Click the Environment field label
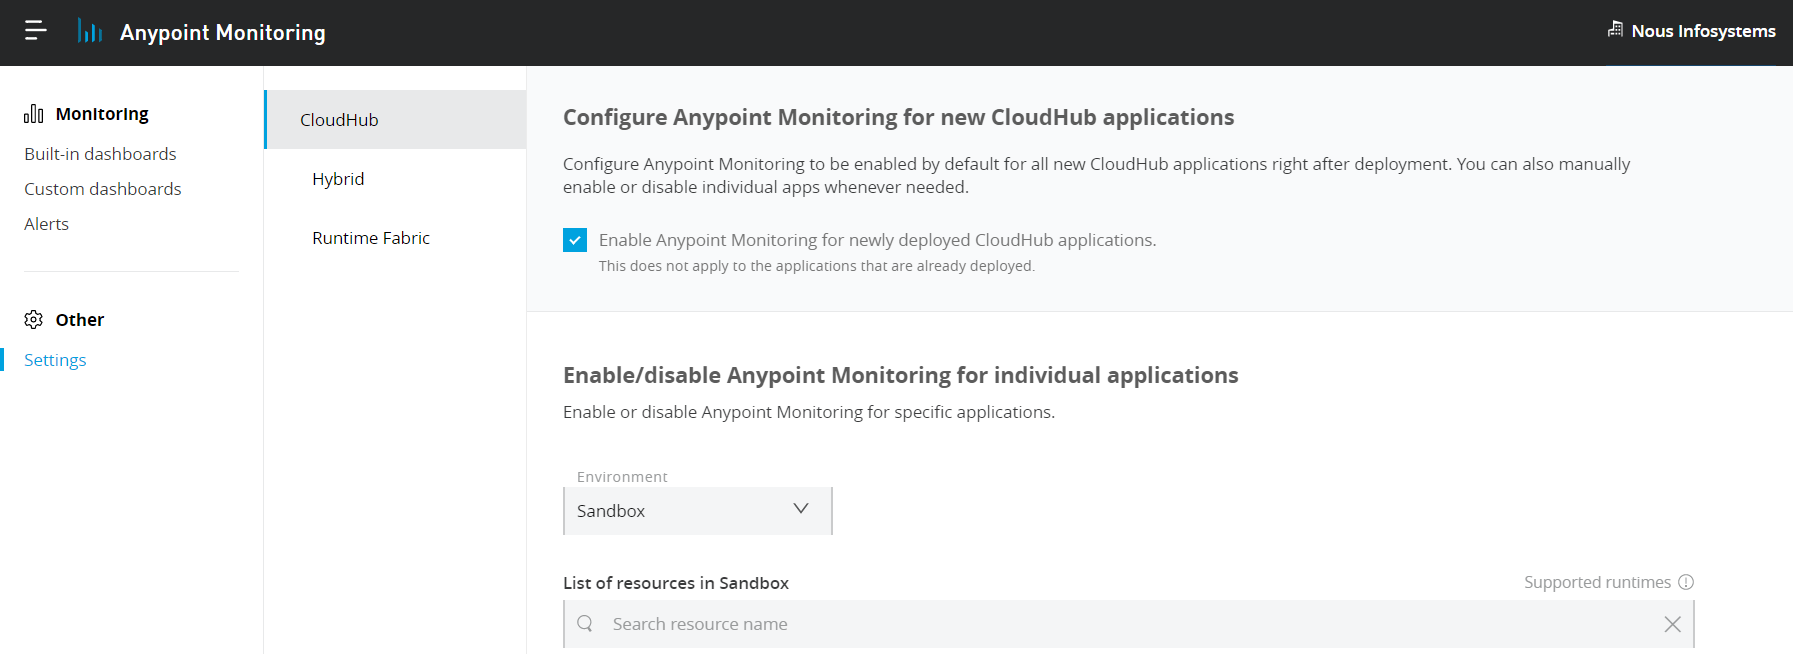 [622, 477]
